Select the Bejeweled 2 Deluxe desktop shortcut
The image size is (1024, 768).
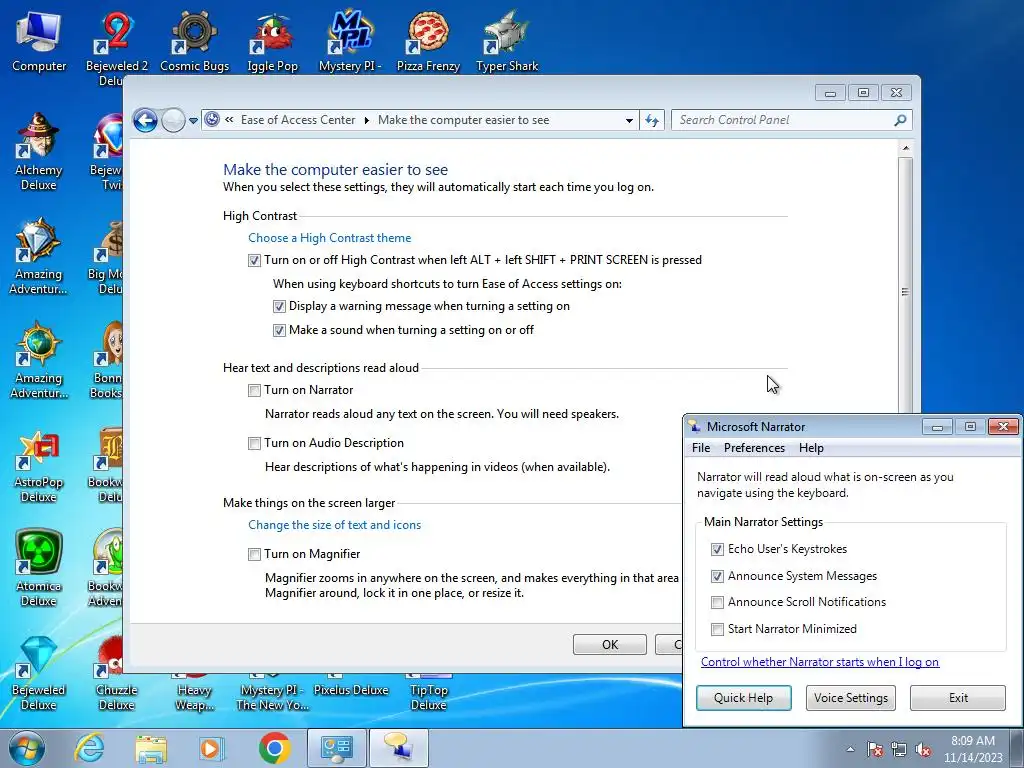[116, 47]
